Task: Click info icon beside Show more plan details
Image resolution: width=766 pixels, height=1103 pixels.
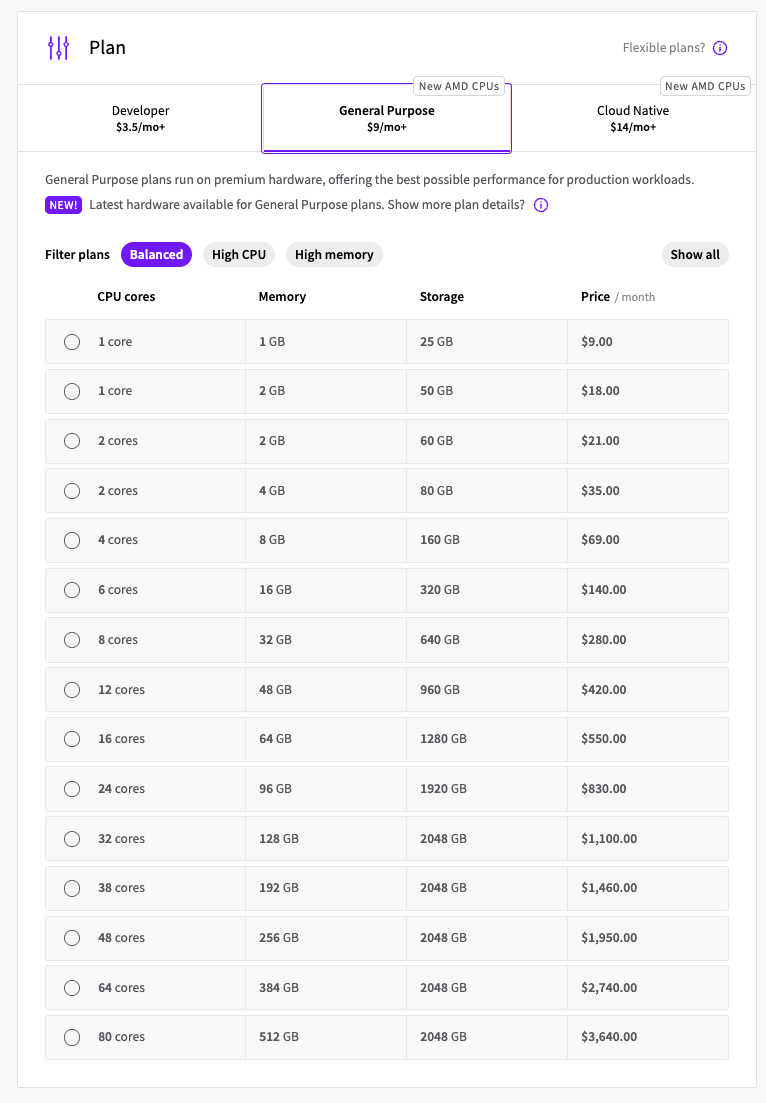Action: (x=541, y=205)
